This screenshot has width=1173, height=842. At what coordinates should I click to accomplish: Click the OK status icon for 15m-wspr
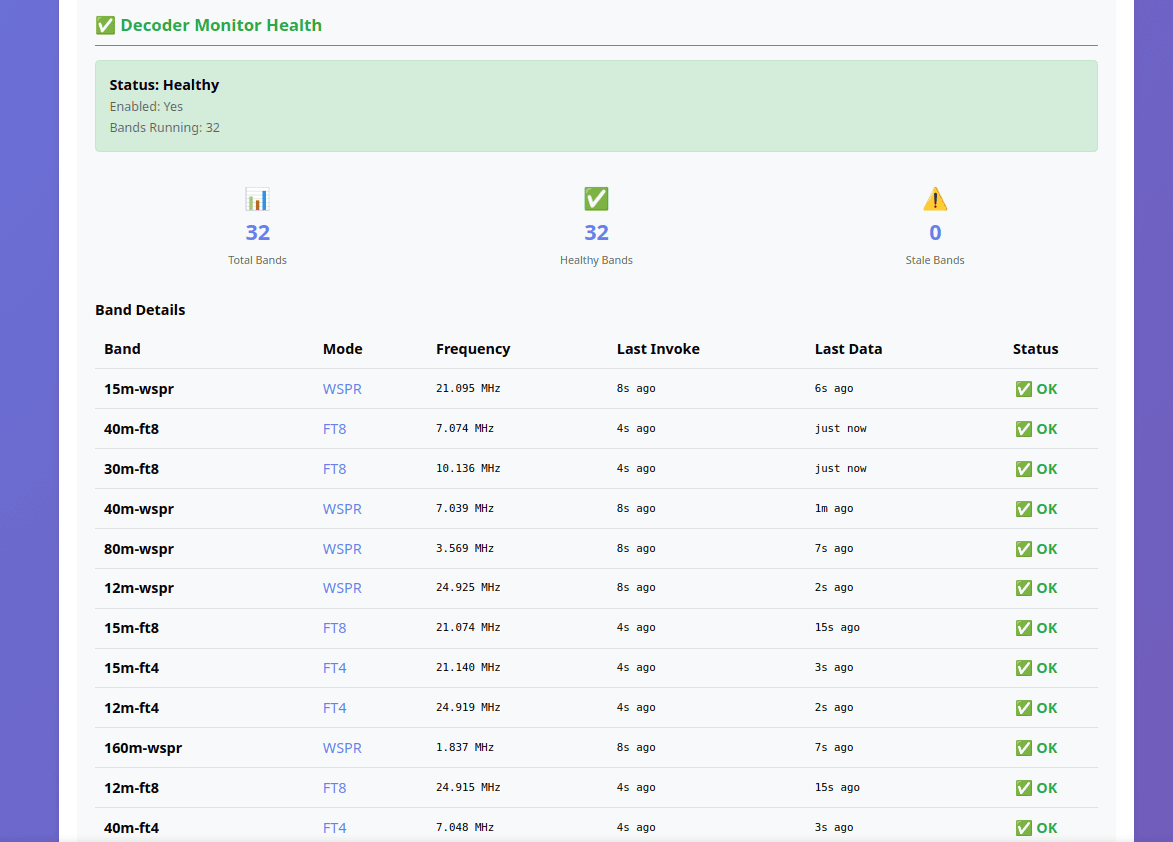pos(1022,388)
